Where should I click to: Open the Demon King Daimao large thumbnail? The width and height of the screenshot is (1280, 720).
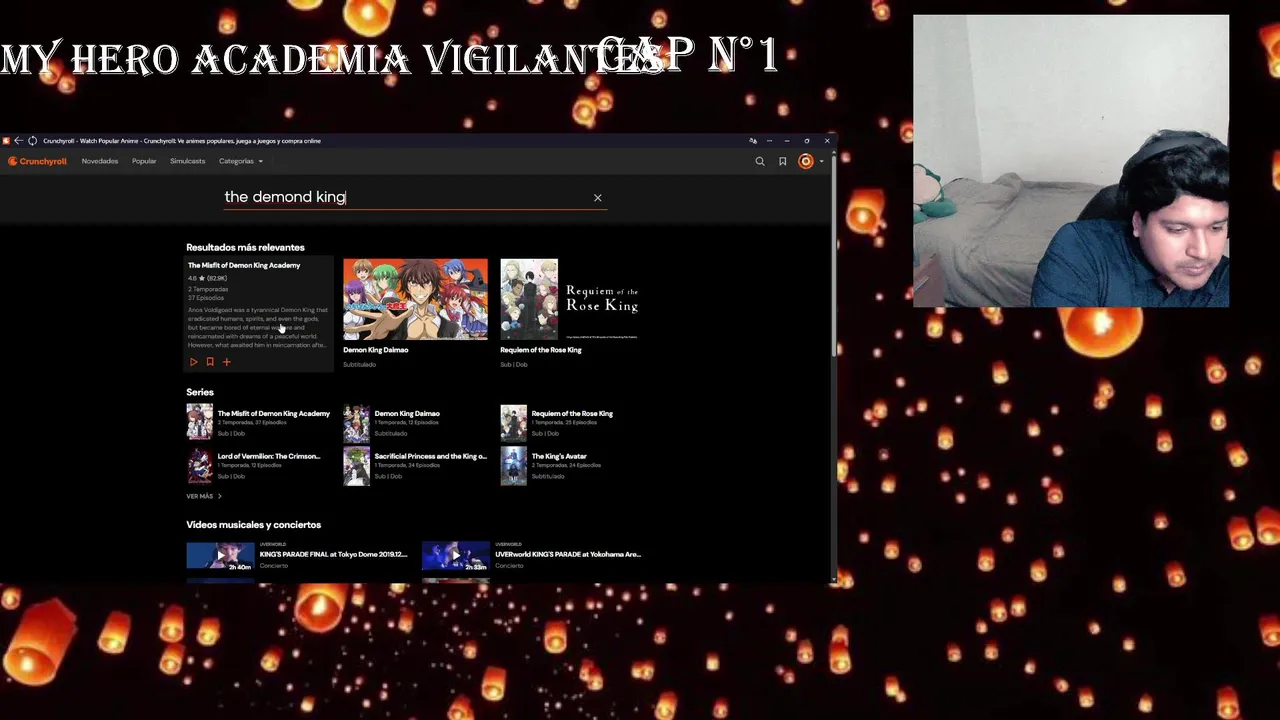click(x=415, y=299)
